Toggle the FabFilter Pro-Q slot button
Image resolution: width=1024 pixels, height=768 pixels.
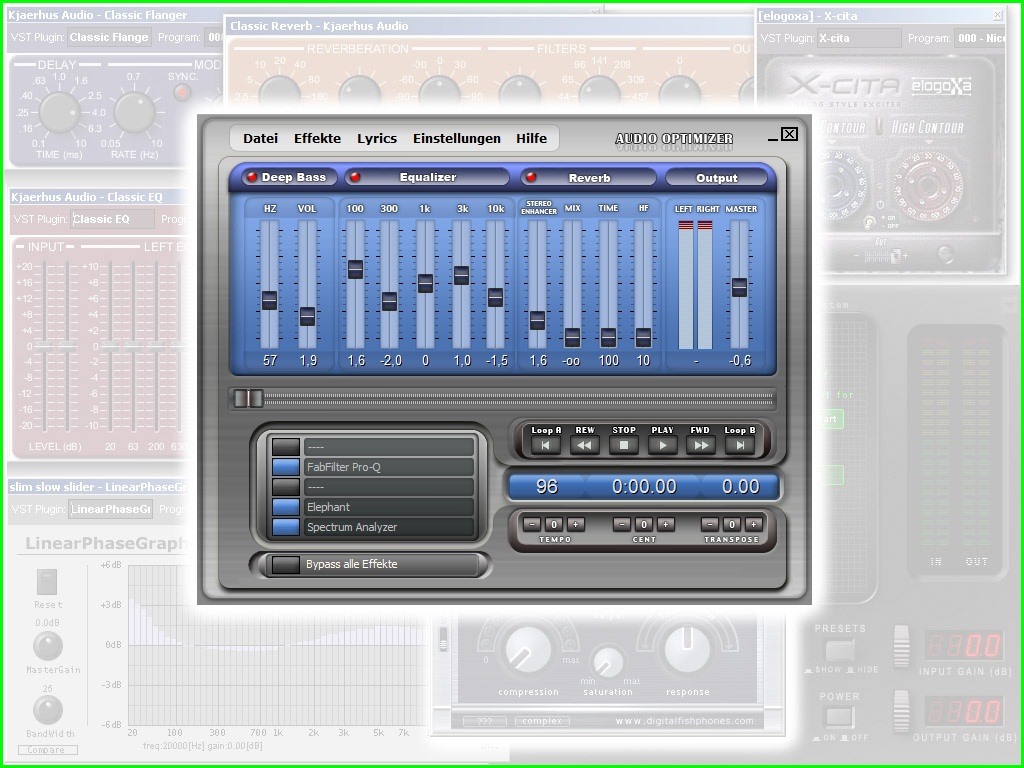[286, 467]
